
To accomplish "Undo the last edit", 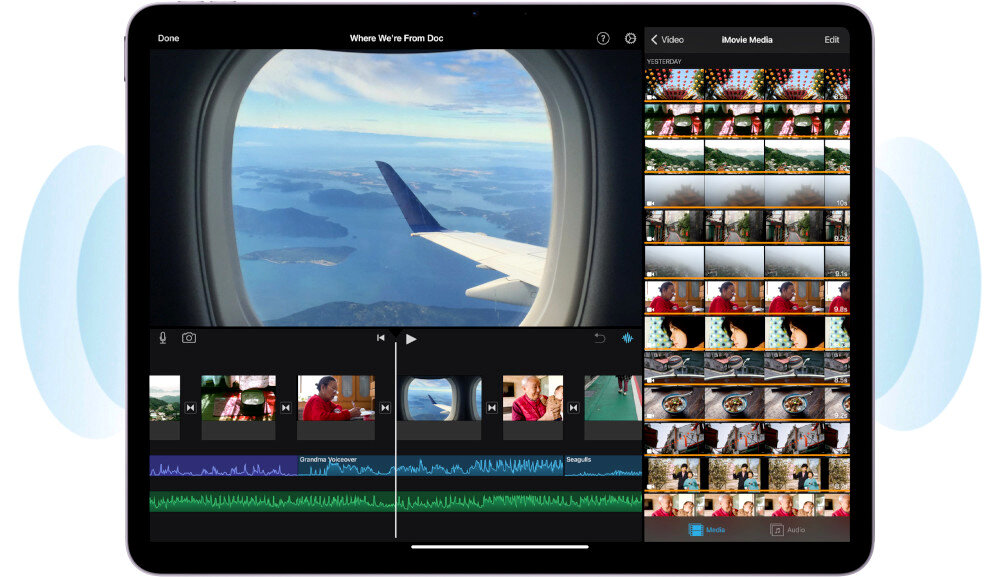I will tap(599, 338).
